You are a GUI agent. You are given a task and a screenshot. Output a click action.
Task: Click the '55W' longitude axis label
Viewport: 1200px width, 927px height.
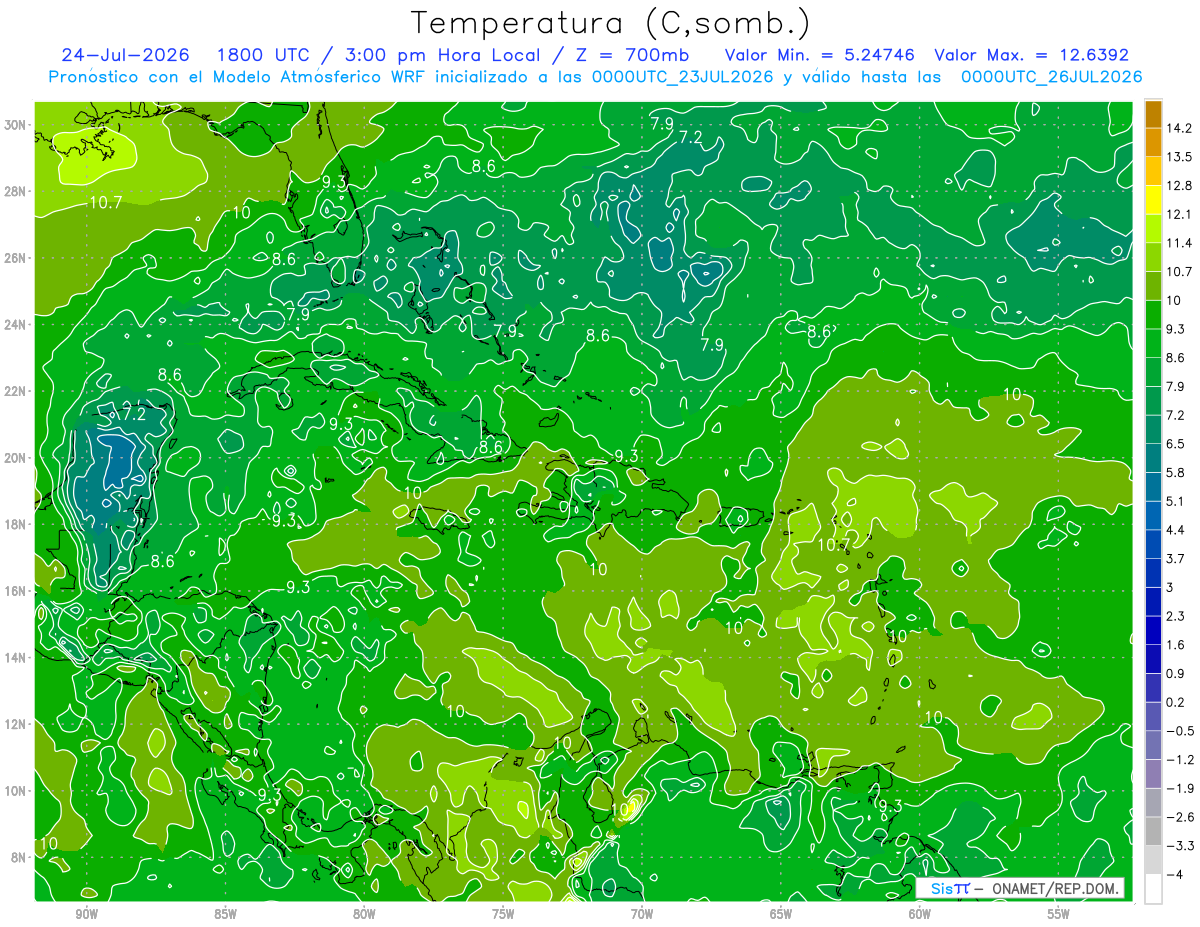[1059, 914]
